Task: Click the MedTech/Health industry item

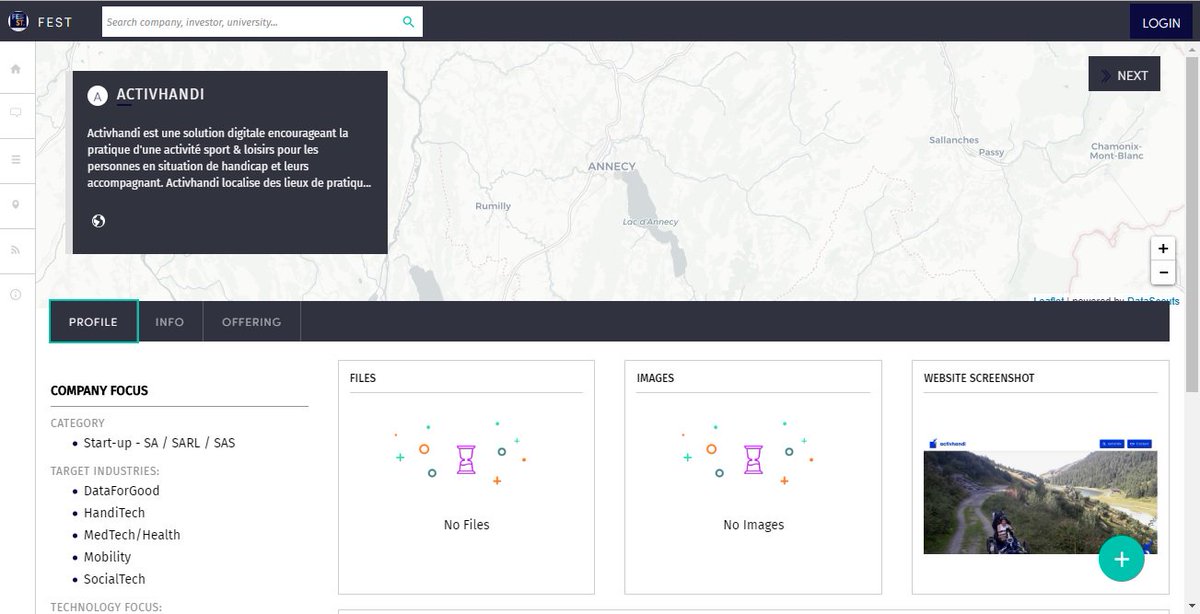Action: pyautogui.click(x=132, y=535)
